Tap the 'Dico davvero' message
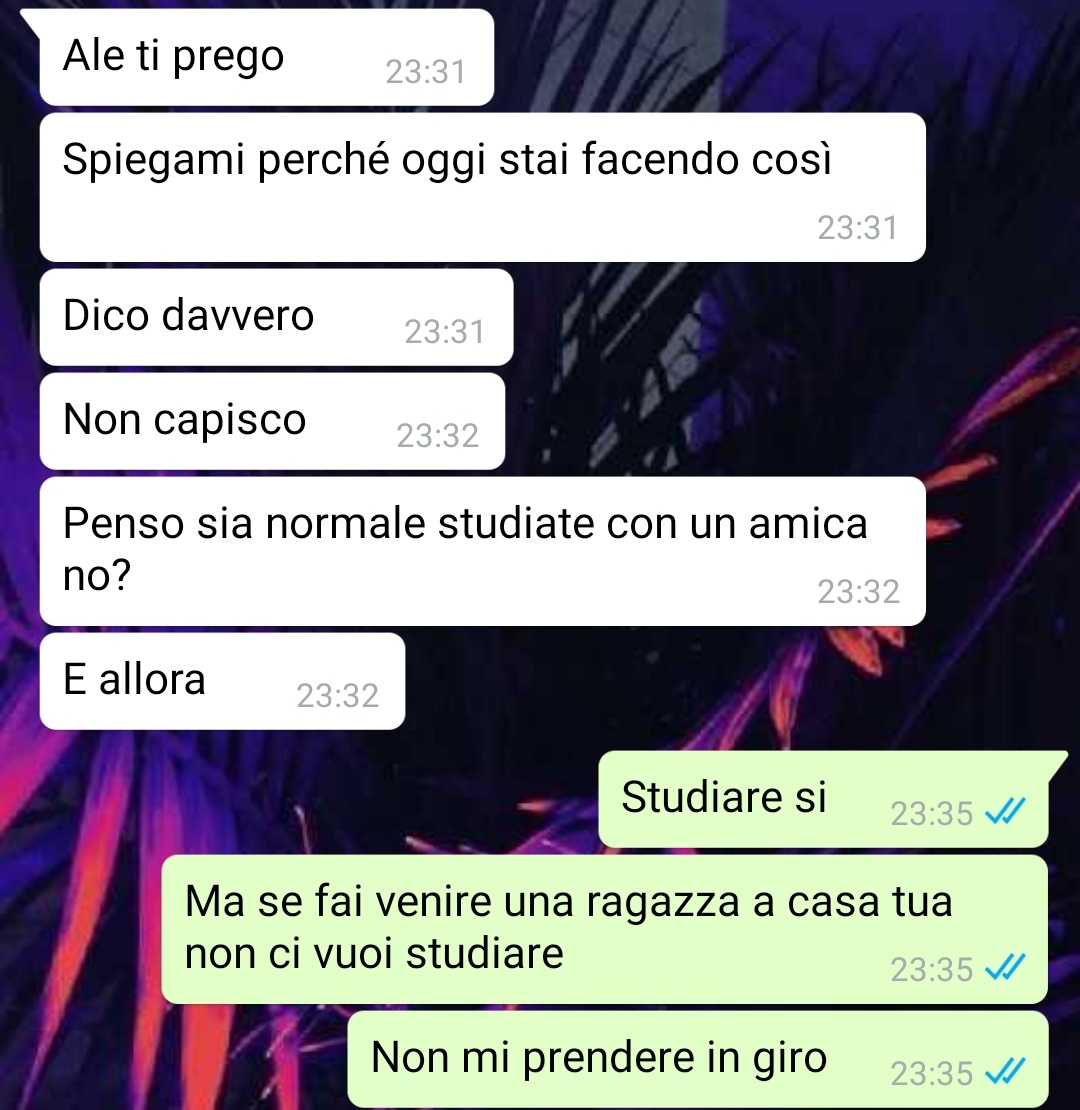Image resolution: width=1080 pixels, height=1110 pixels. [x=277, y=317]
